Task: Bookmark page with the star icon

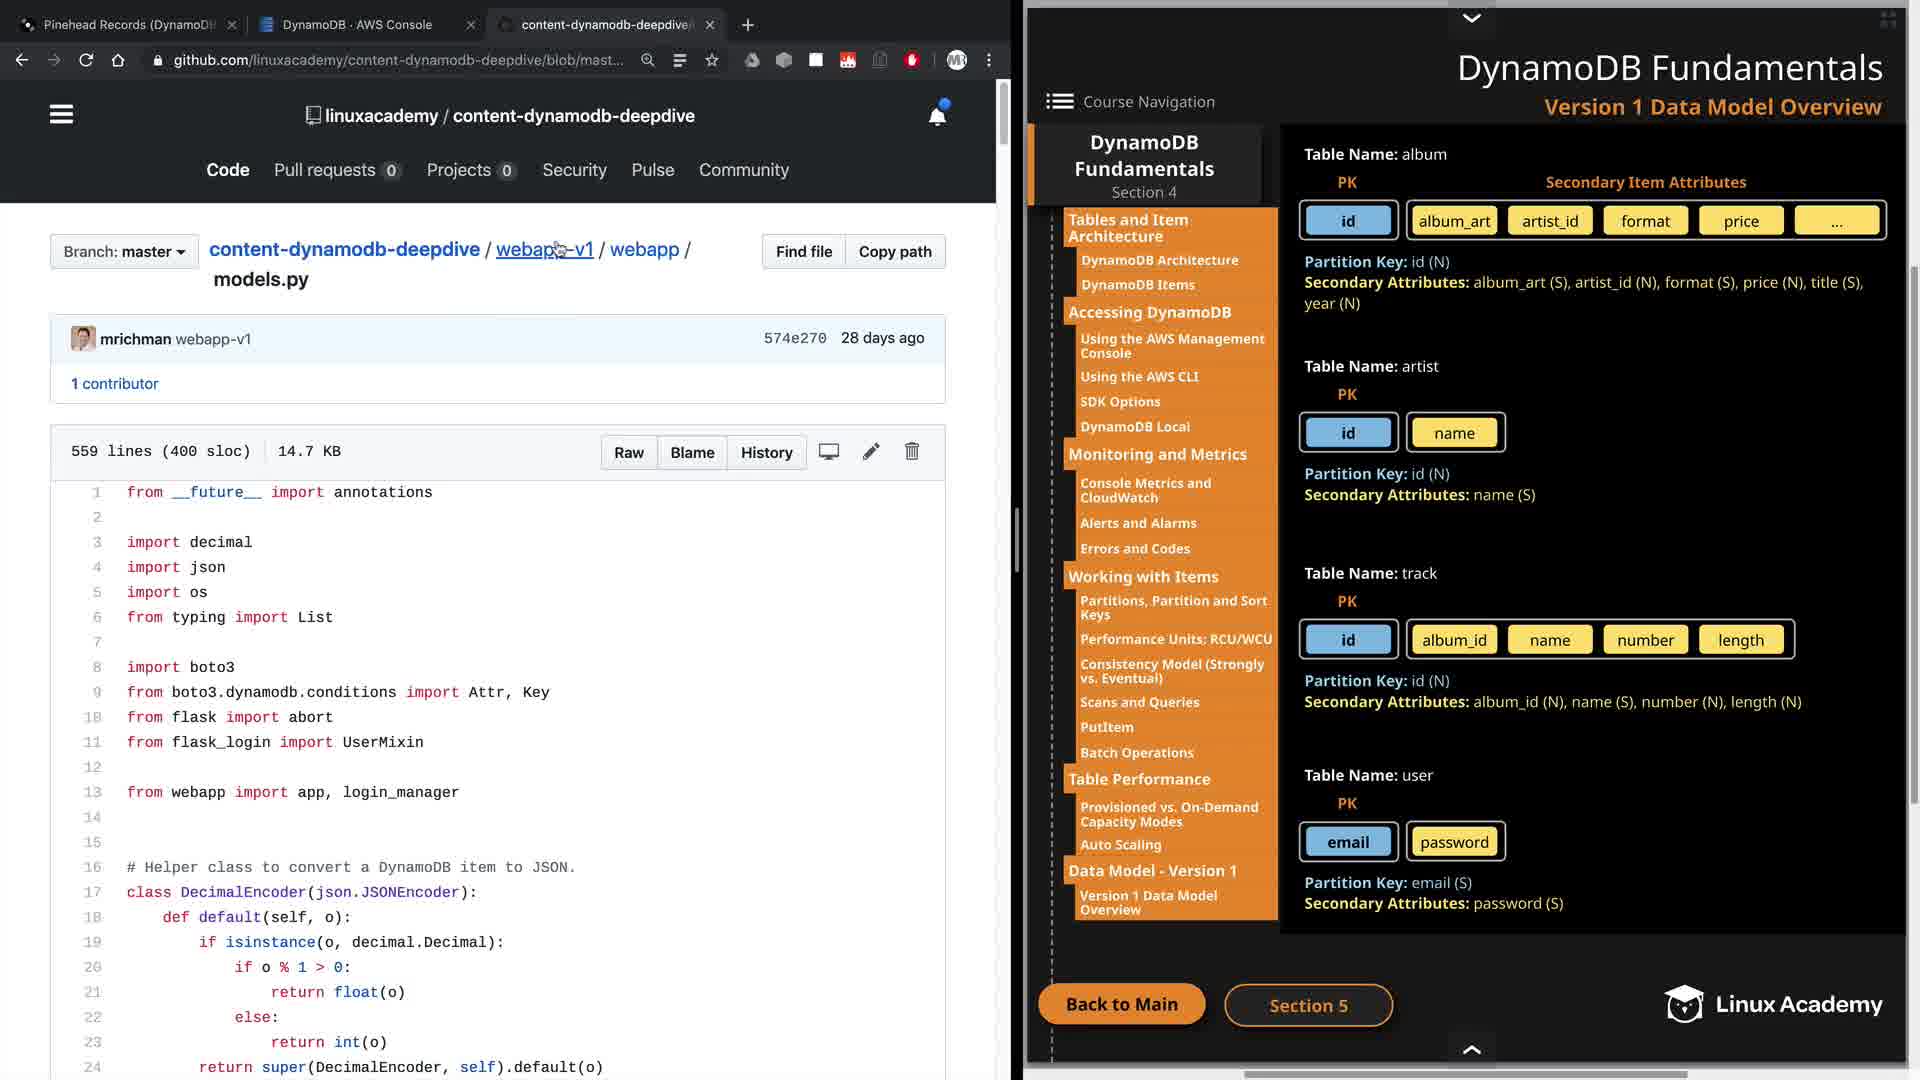Action: [712, 60]
